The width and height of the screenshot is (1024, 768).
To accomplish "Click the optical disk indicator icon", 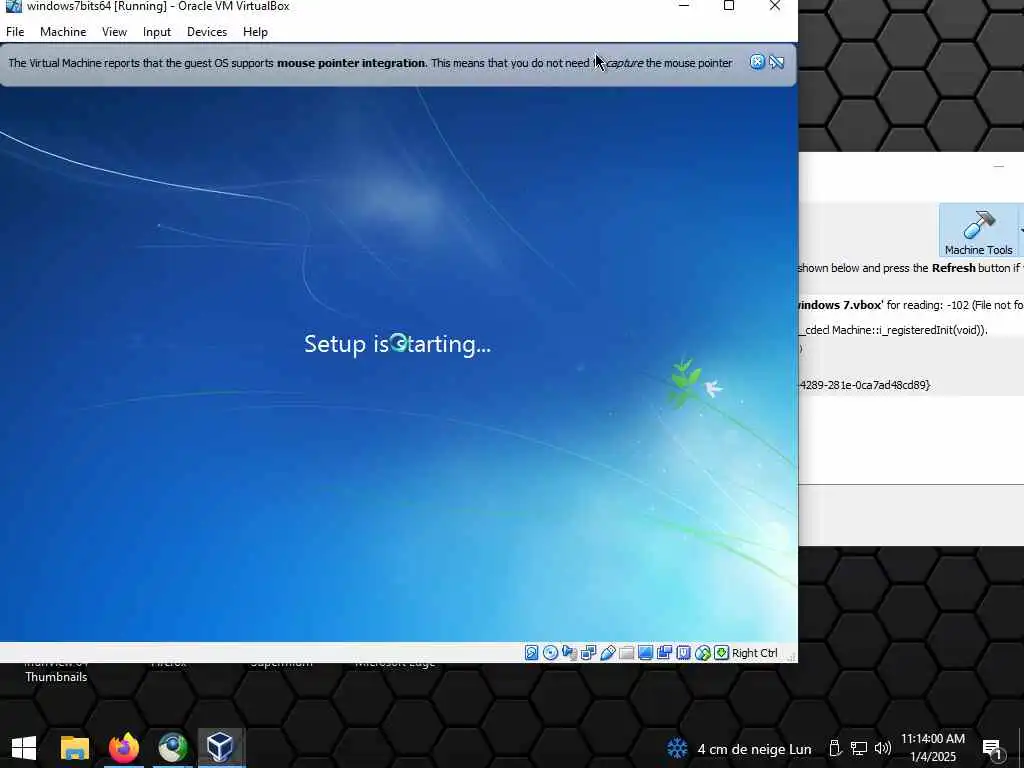I will coord(551,652).
